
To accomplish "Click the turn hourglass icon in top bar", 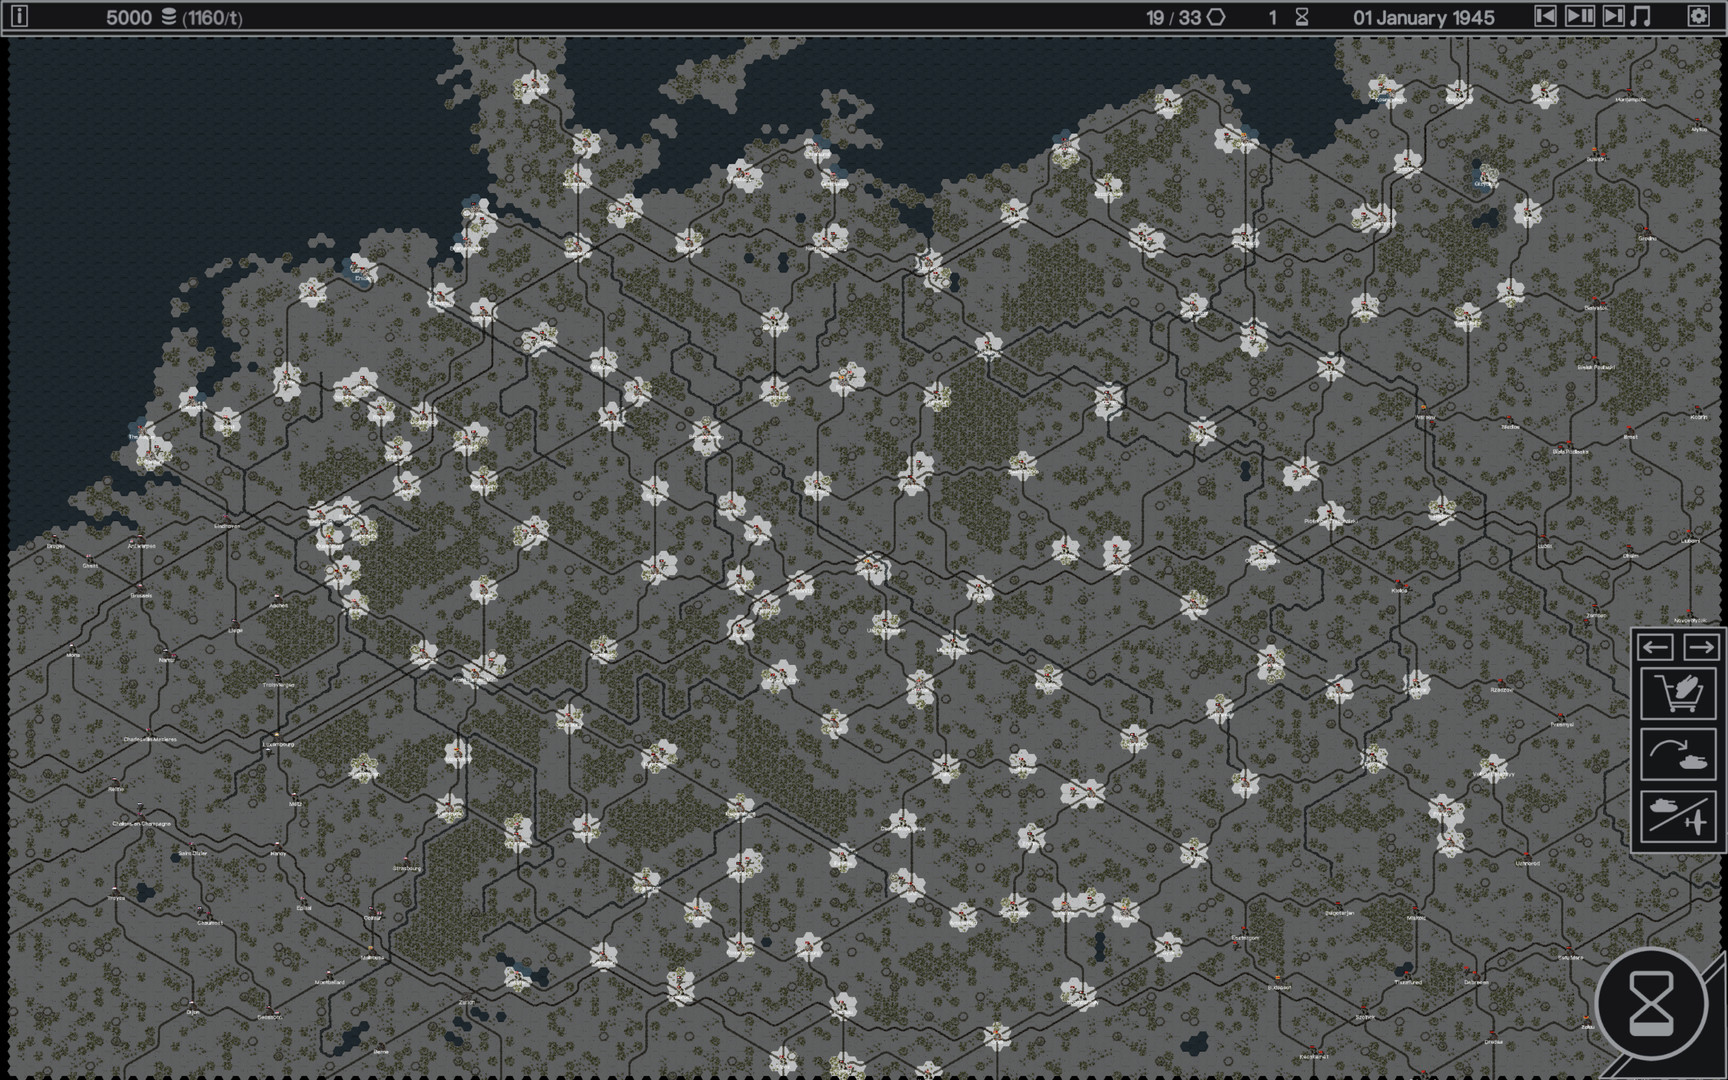I will 1301,17.
